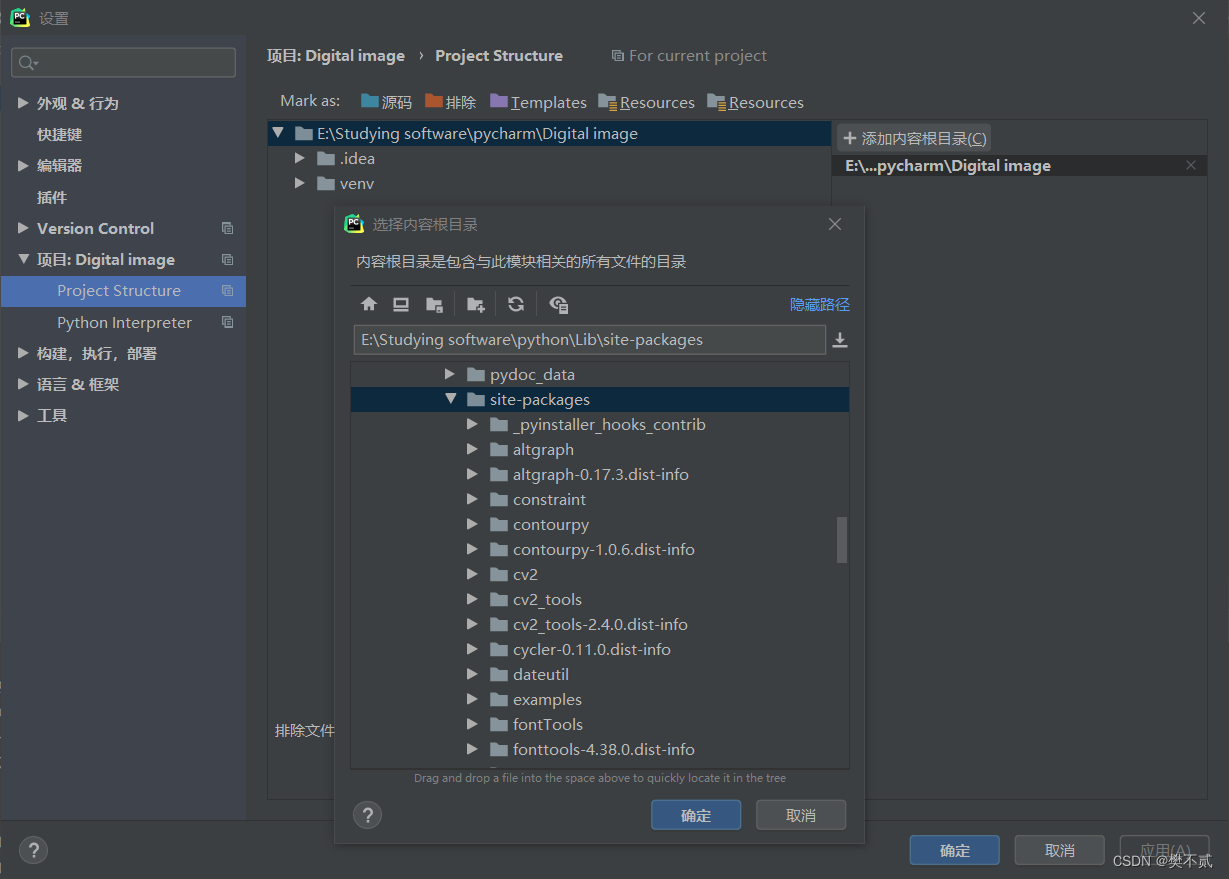Expand the pydoc_data folder
Screen dimensions: 1229x879
[x=450, y=374]
